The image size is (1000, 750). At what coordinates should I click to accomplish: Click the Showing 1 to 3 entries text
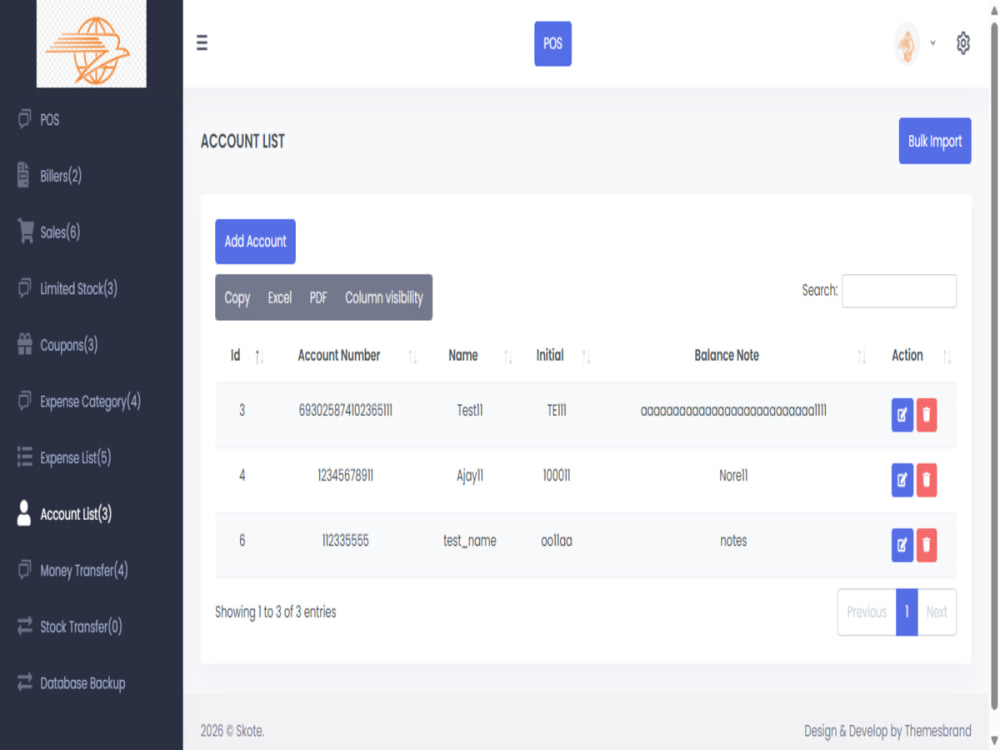point(276,612)
